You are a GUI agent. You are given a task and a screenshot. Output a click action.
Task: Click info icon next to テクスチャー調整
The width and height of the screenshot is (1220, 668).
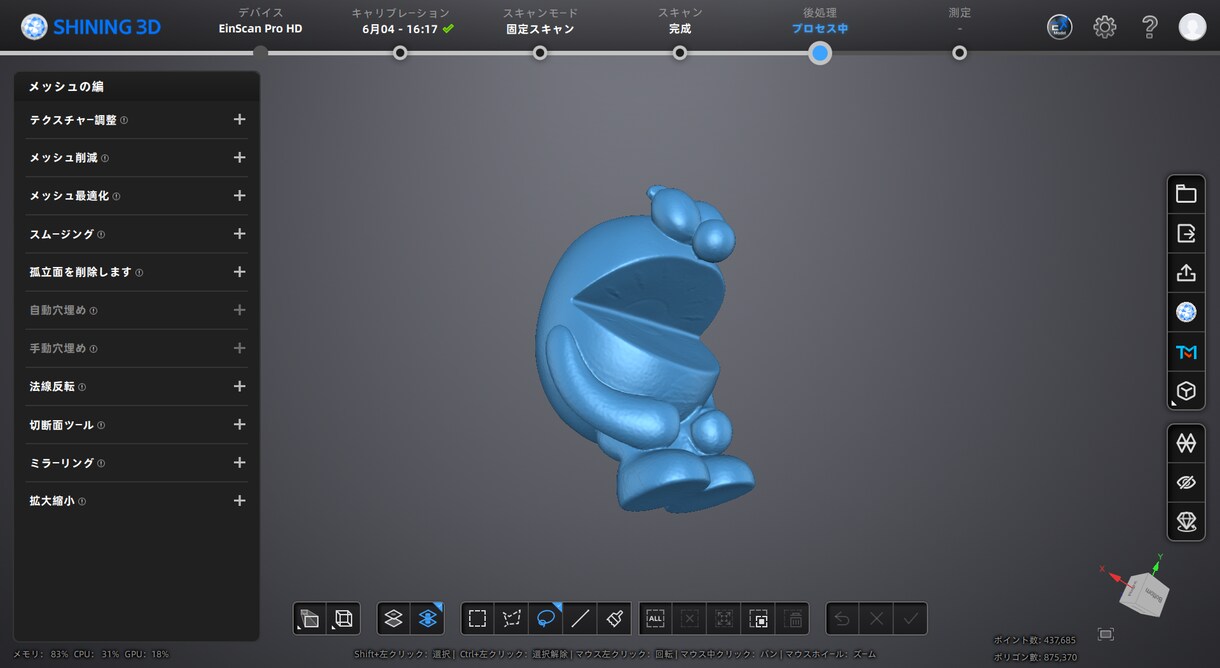124,120
